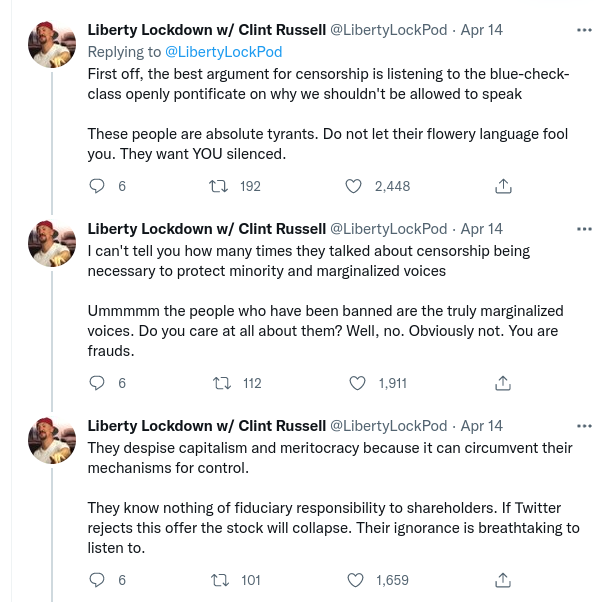Click the third tweet's profile avatar

(53, 439)
